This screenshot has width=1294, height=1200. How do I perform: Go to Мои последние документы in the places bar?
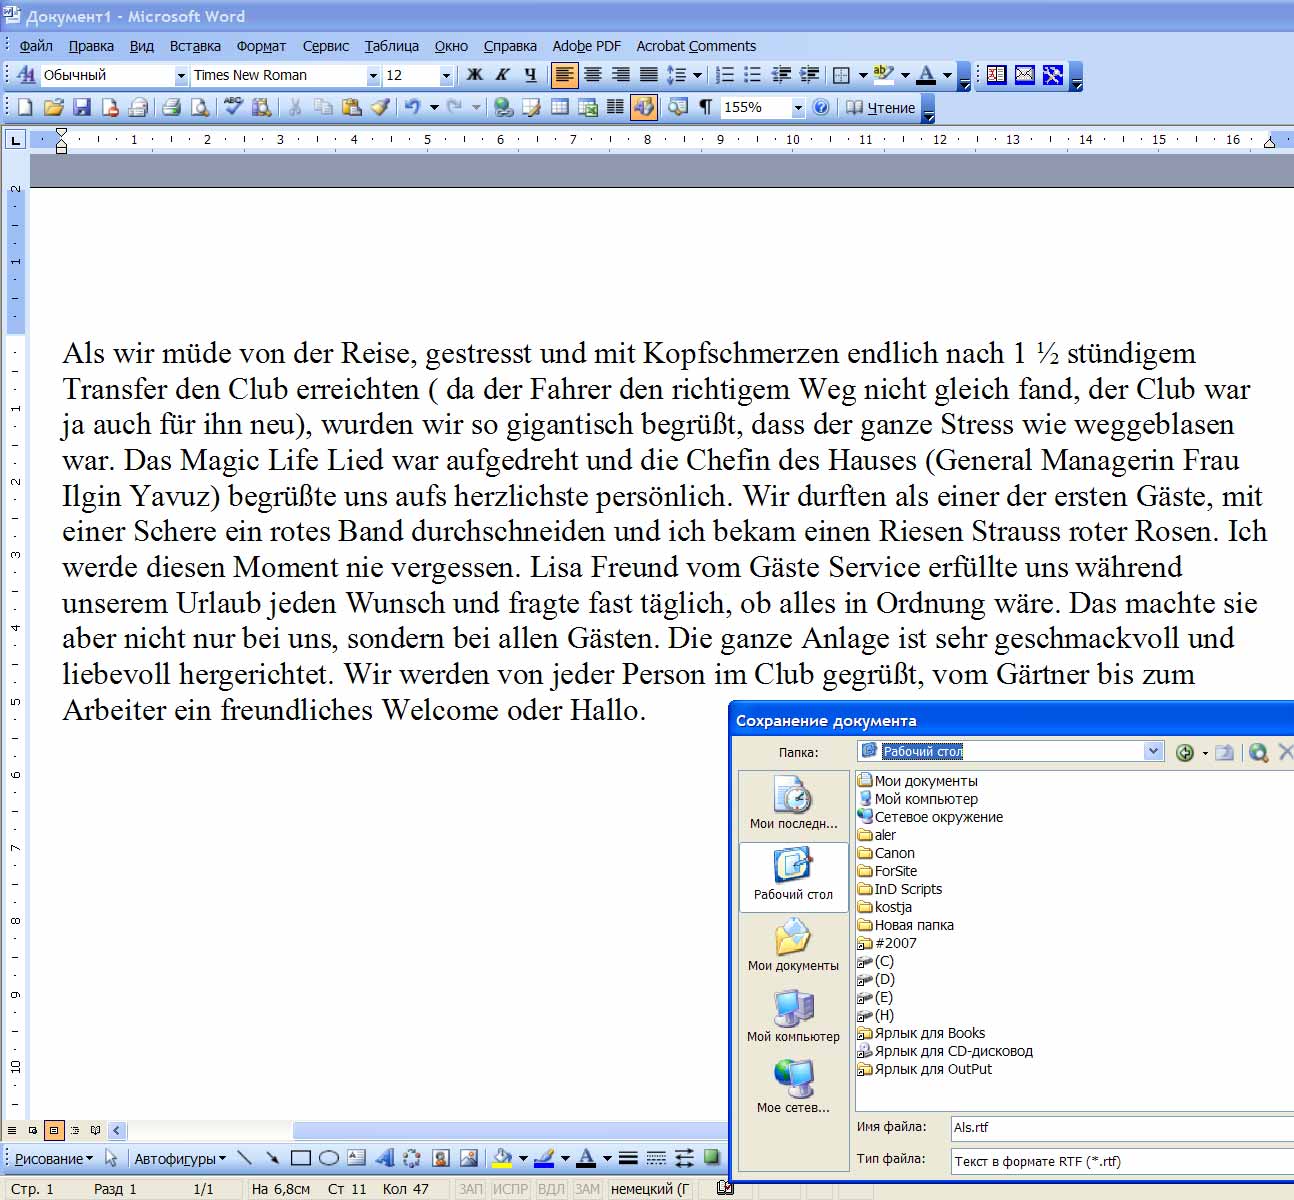coord(793,804)
